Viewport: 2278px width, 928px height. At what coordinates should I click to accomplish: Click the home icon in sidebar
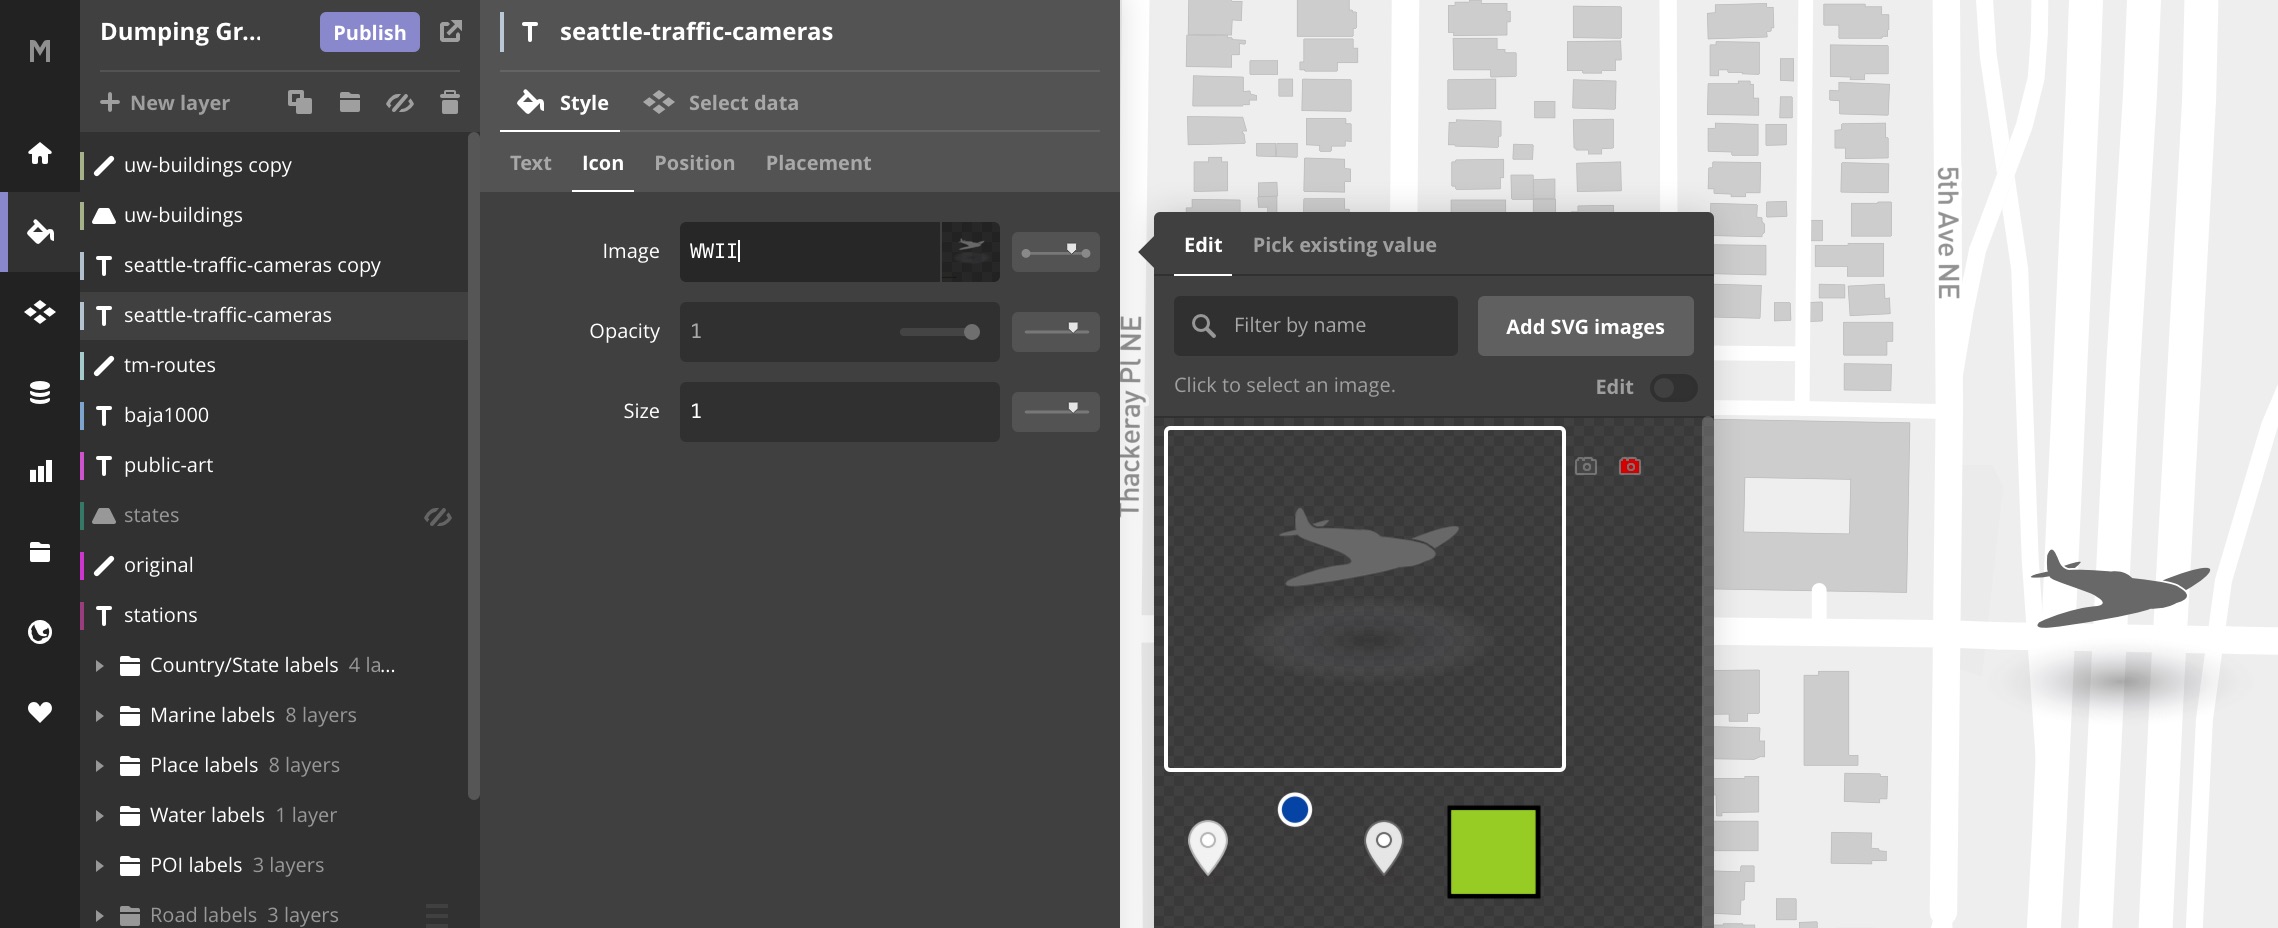click(x=40, y=153)
